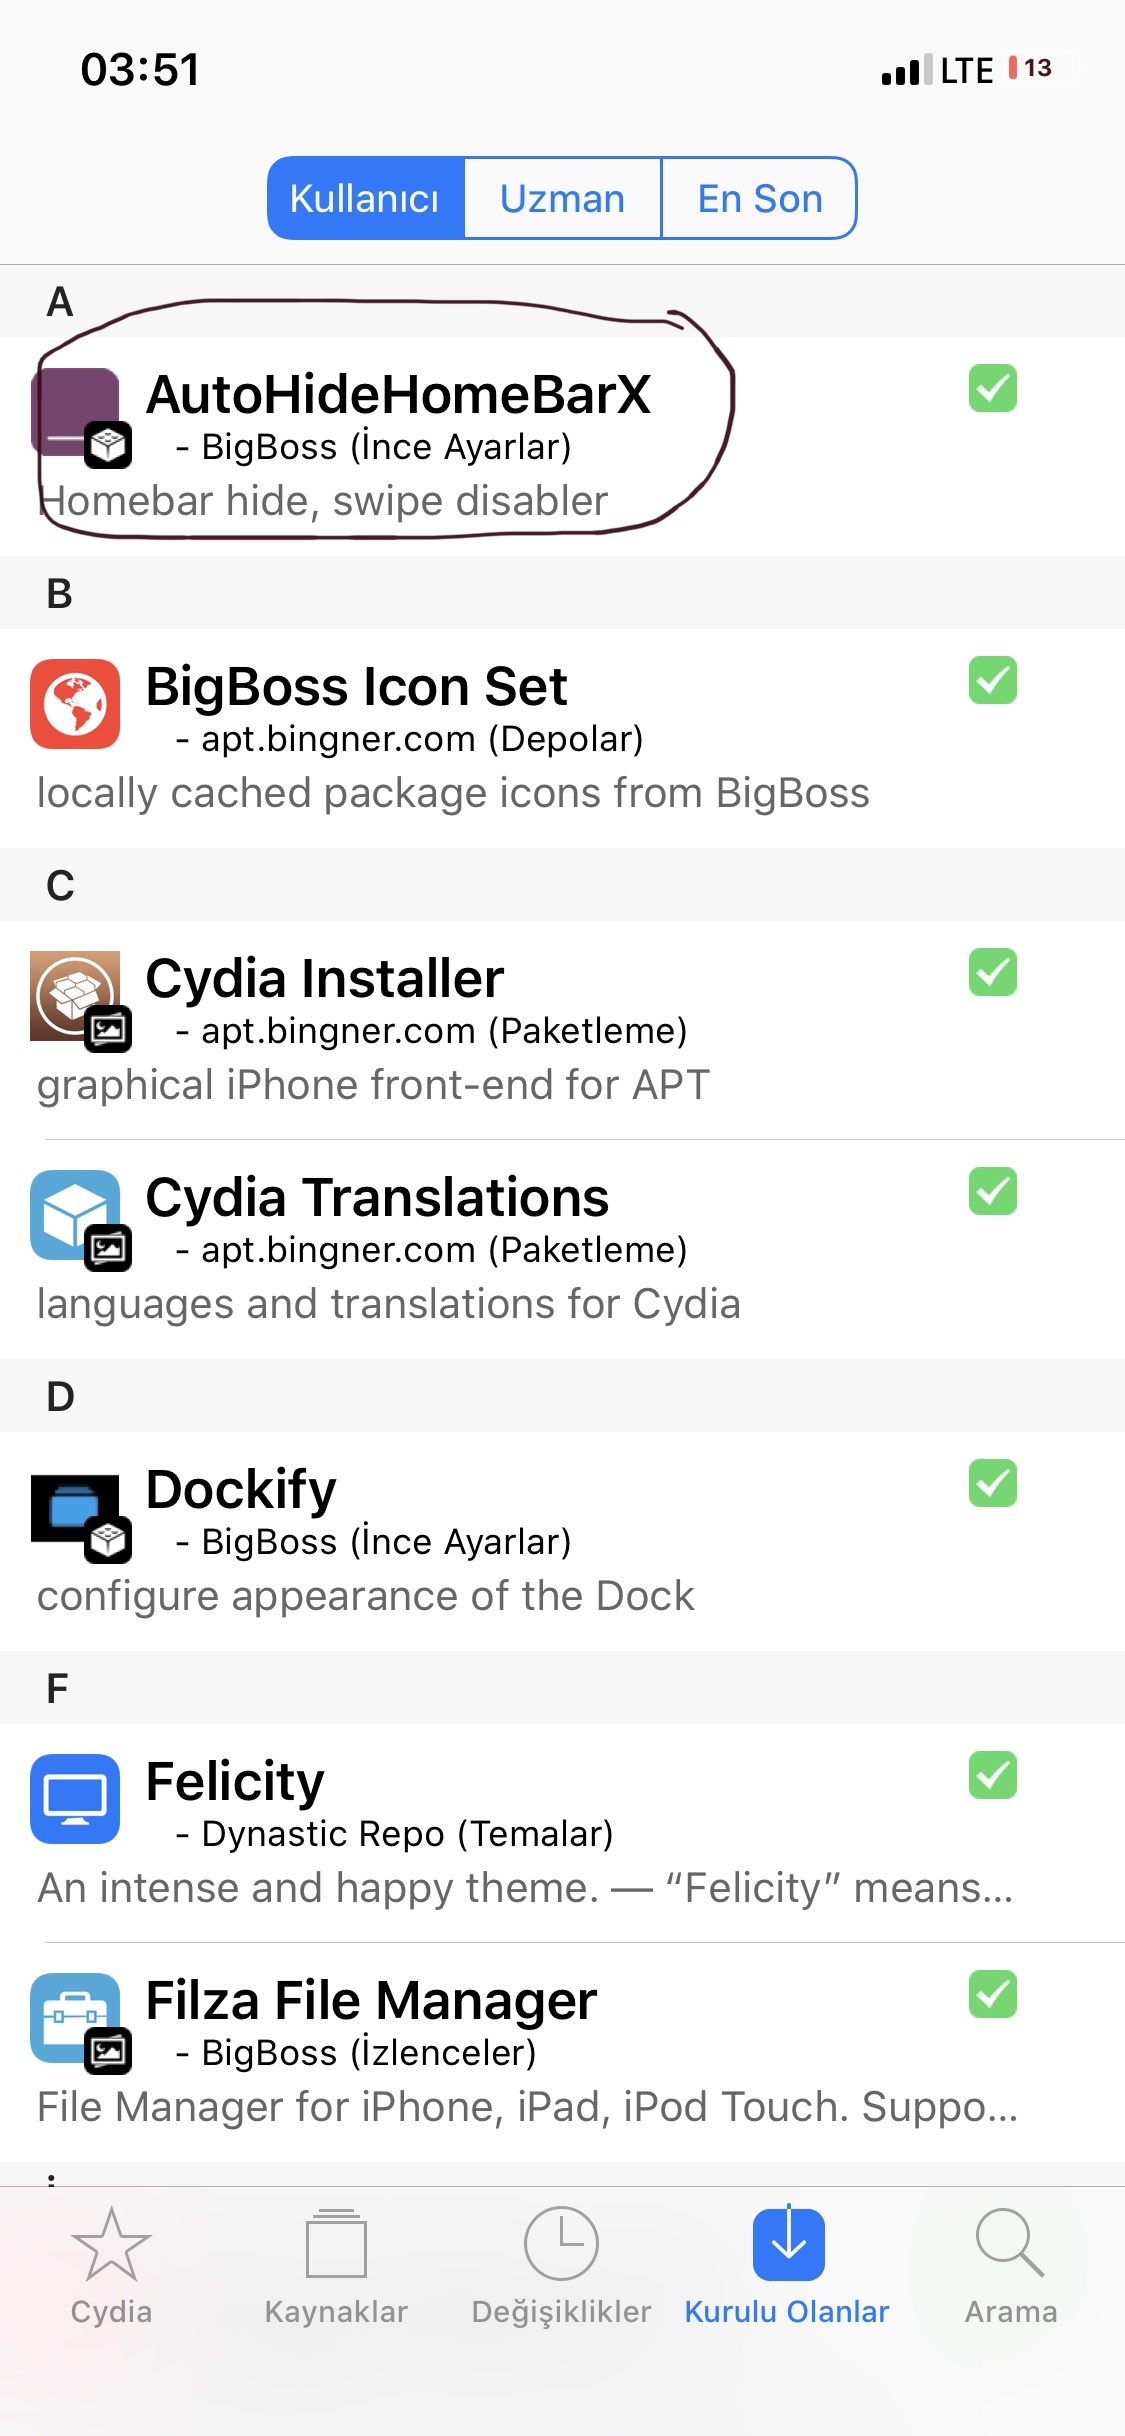Image resolution: width=1125 pixels, height=2436 pixels.
Task: Open Kurulu Olanlar installed tab
Action: coord(787,2266)
